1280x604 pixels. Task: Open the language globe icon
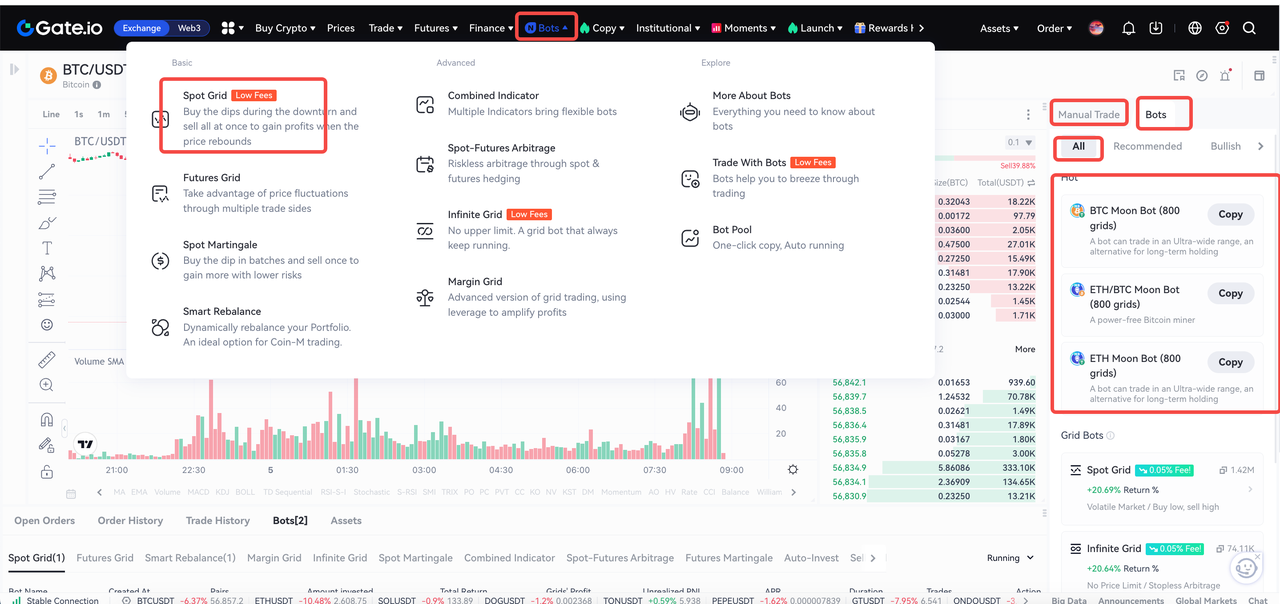pos(1195,28)
